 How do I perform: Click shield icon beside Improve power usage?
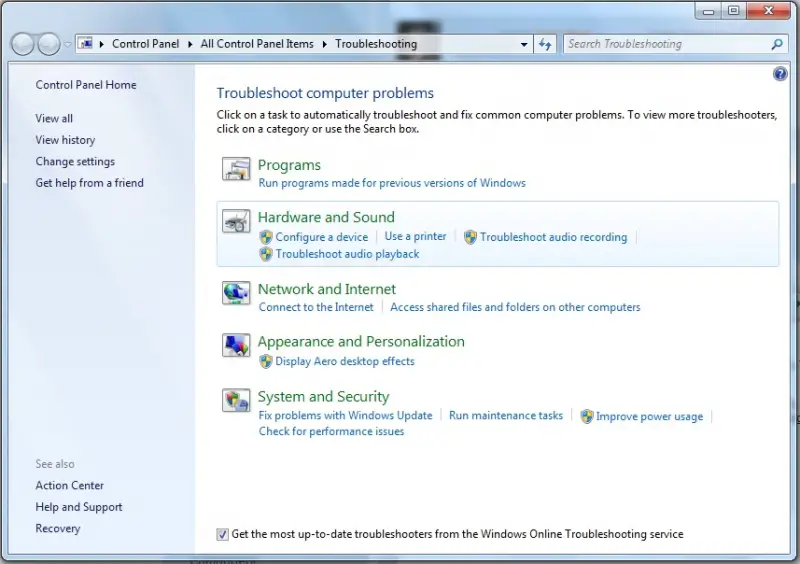[x=587, y=416]
